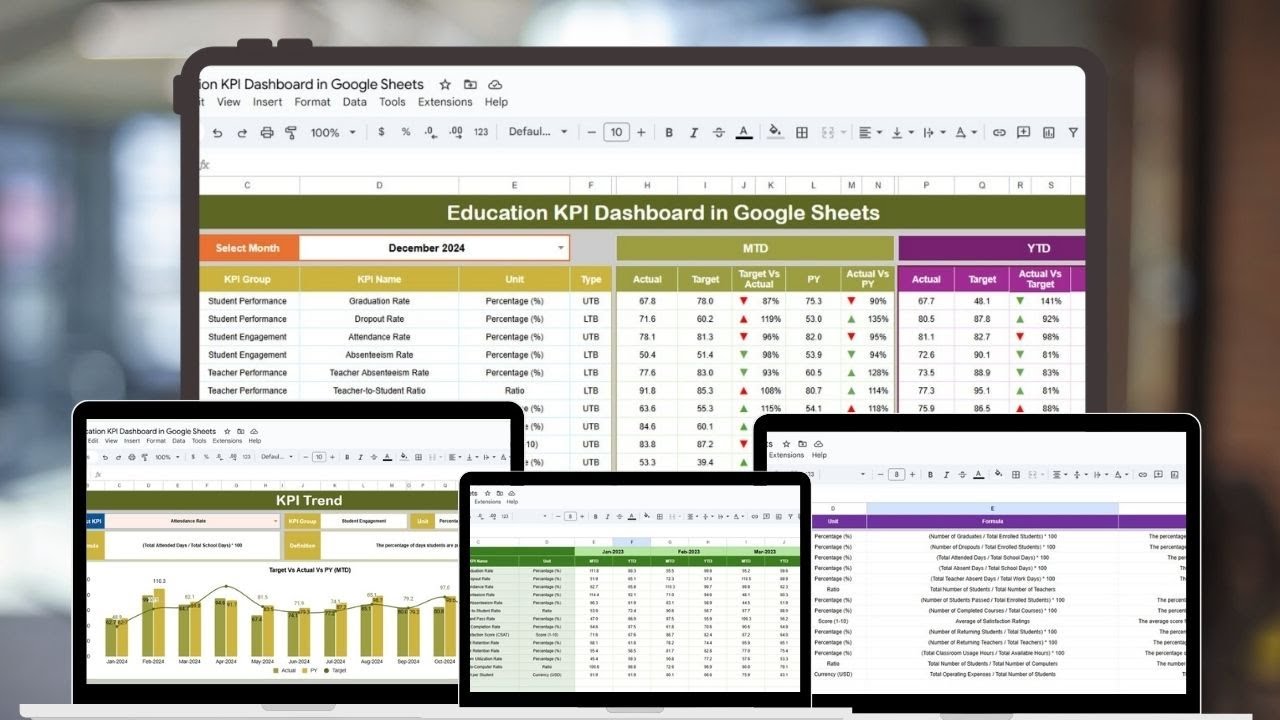1280x720 pixels.
Task: Click Insert chart icon in main dashboard toolbar
Action: click(1048, 132)
